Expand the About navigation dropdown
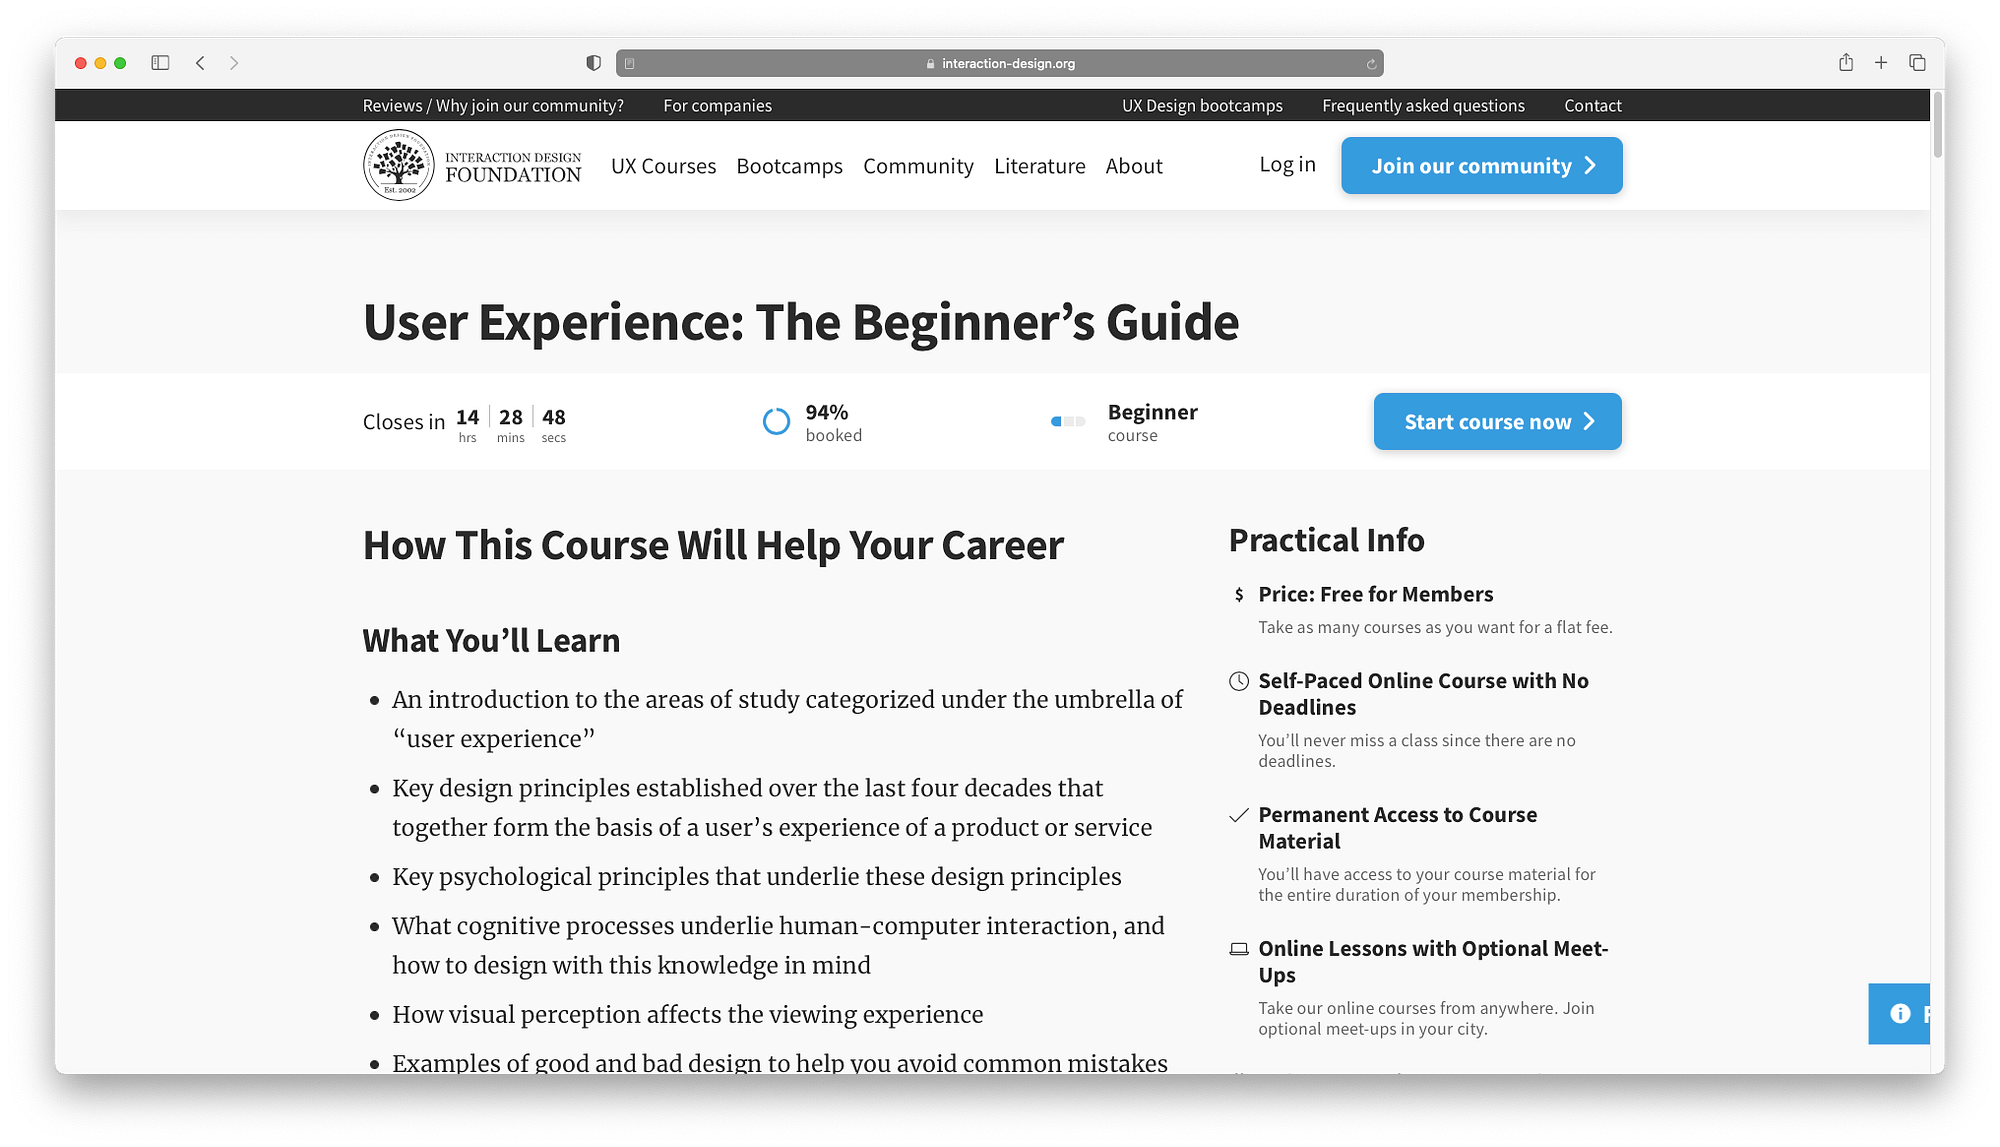The height and width of the screenshot is (1147, 2000). pos(1132,165)
